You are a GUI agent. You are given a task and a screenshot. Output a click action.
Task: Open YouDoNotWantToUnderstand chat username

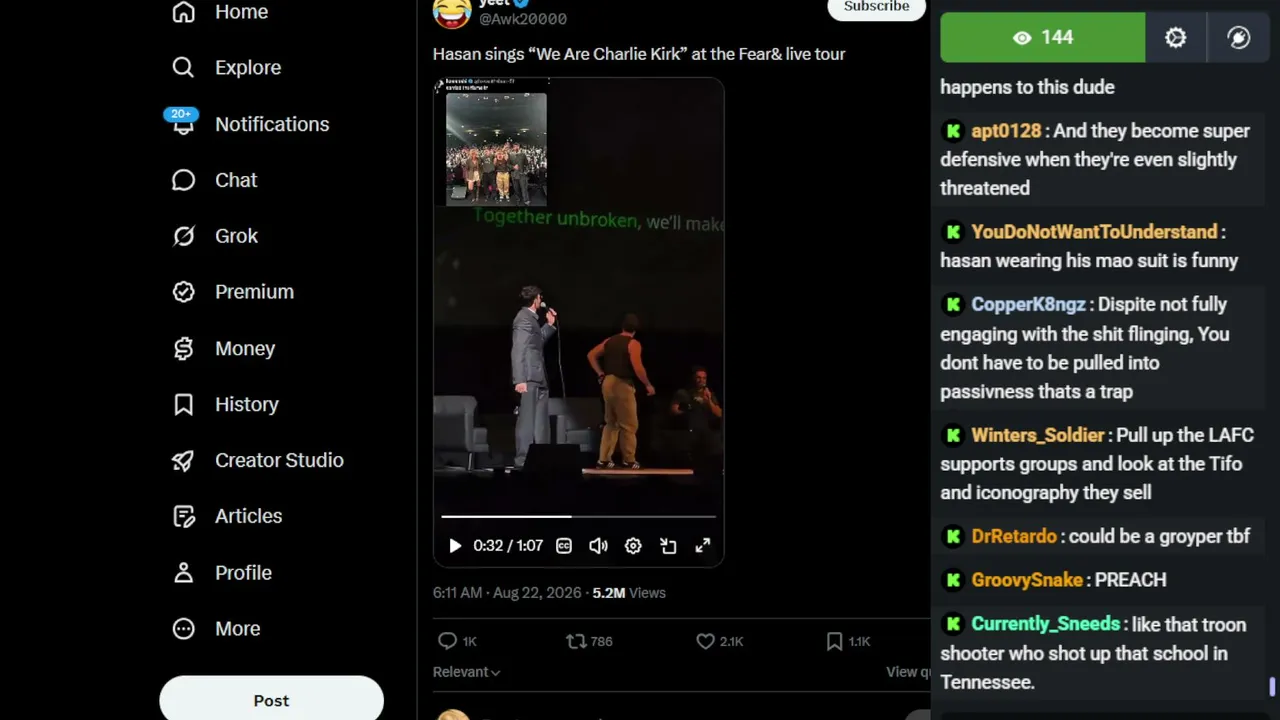[1094, 232]
